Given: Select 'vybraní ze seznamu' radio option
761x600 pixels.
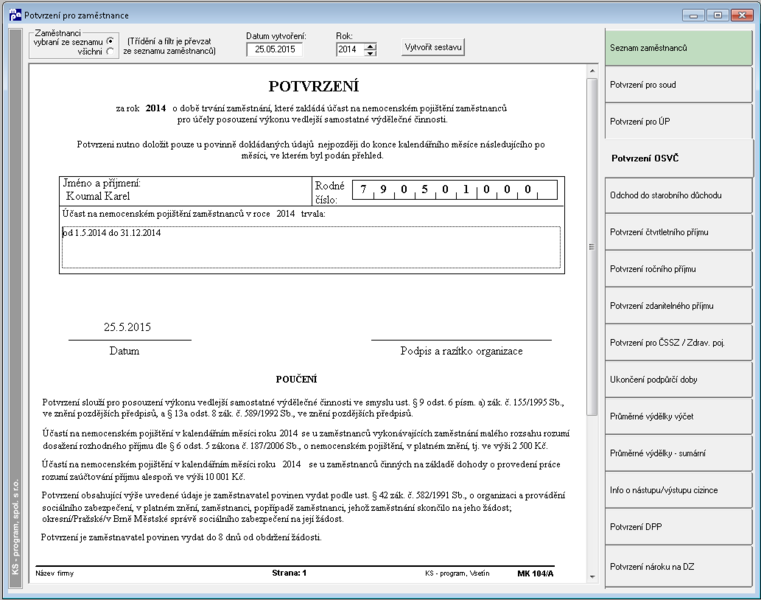Looking at the screenshot, I should click(x=110, y=41).
